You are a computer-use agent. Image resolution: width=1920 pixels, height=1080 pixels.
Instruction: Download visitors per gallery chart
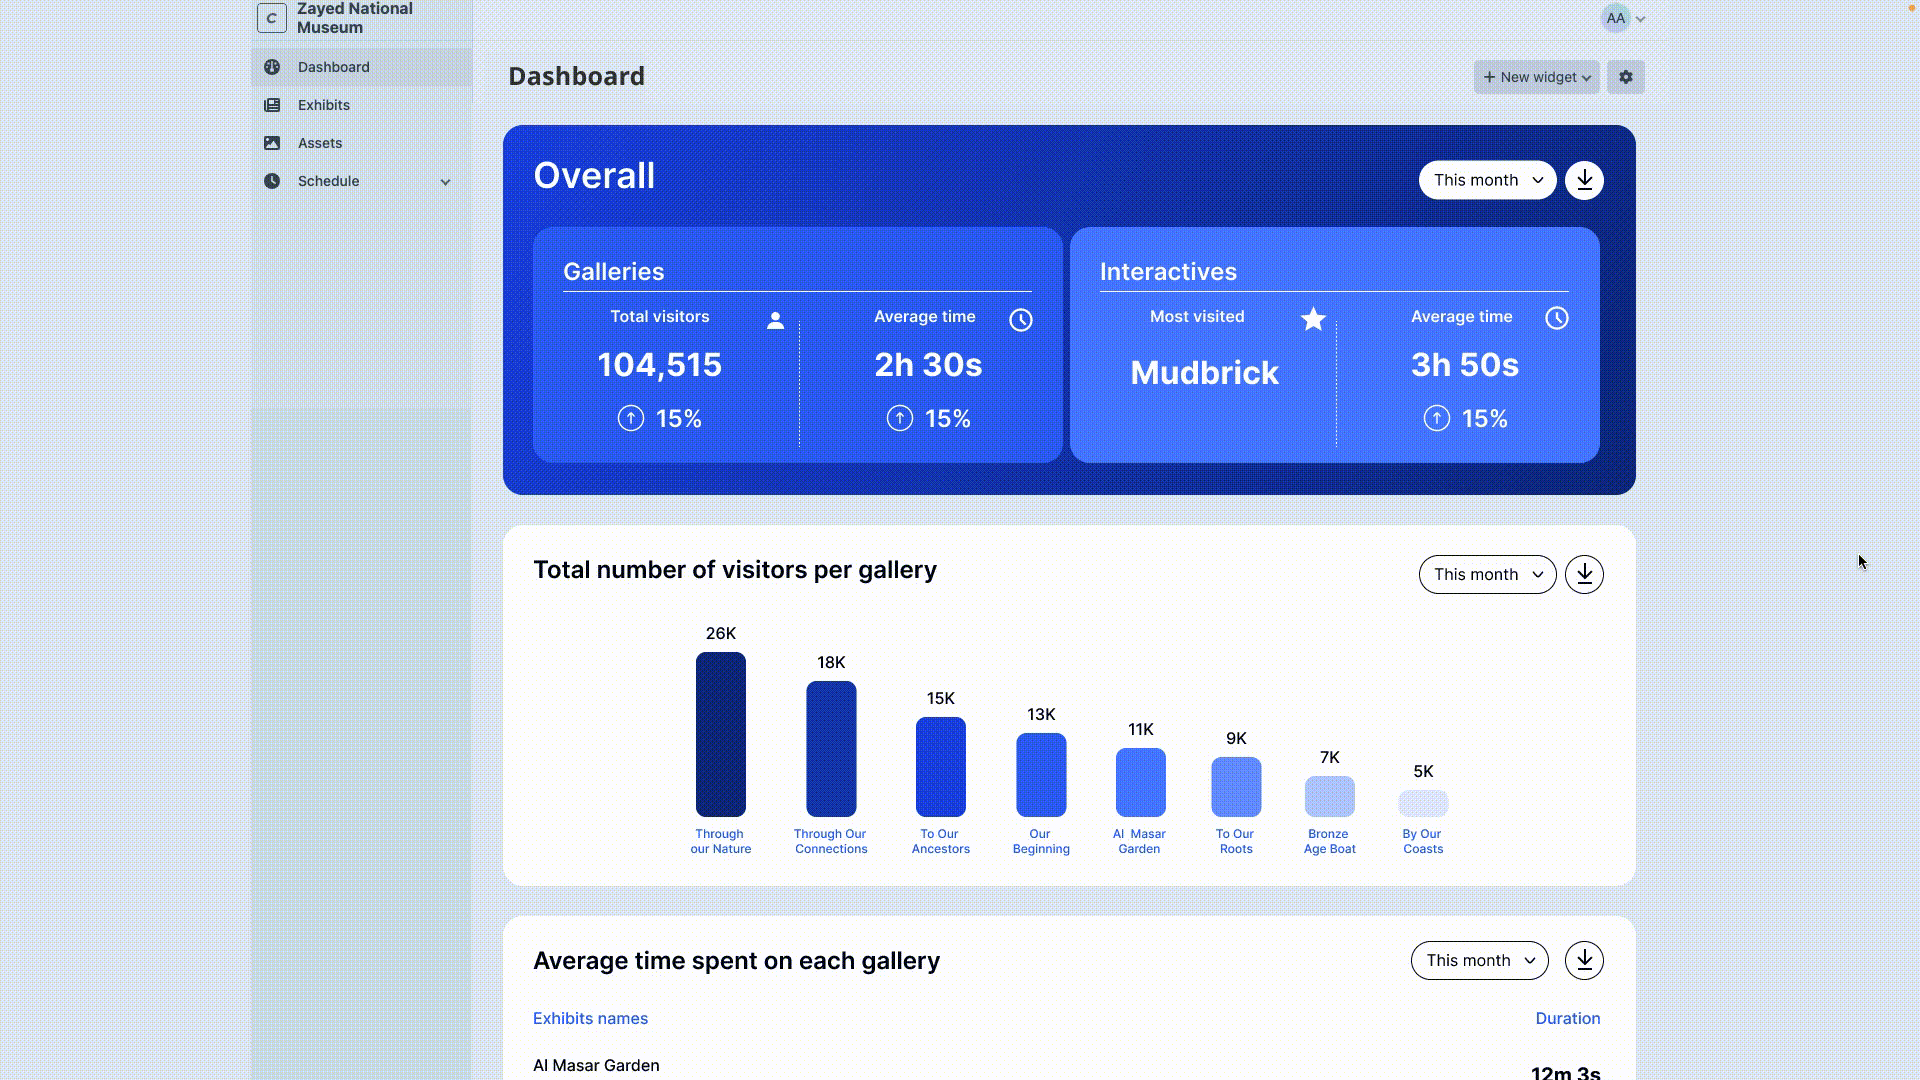click(x=1584, y=574)
